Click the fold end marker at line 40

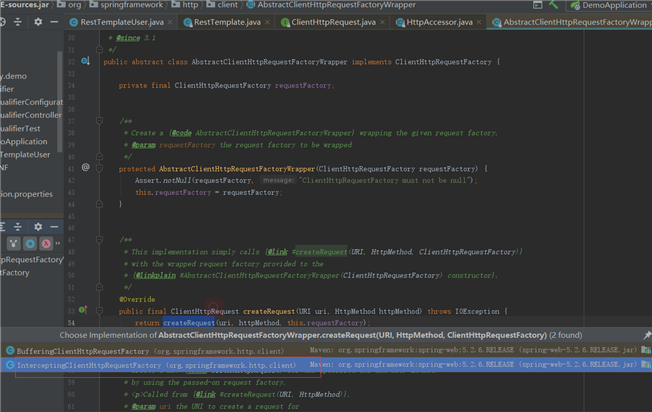pyautogui.click(x=99, y=156)
